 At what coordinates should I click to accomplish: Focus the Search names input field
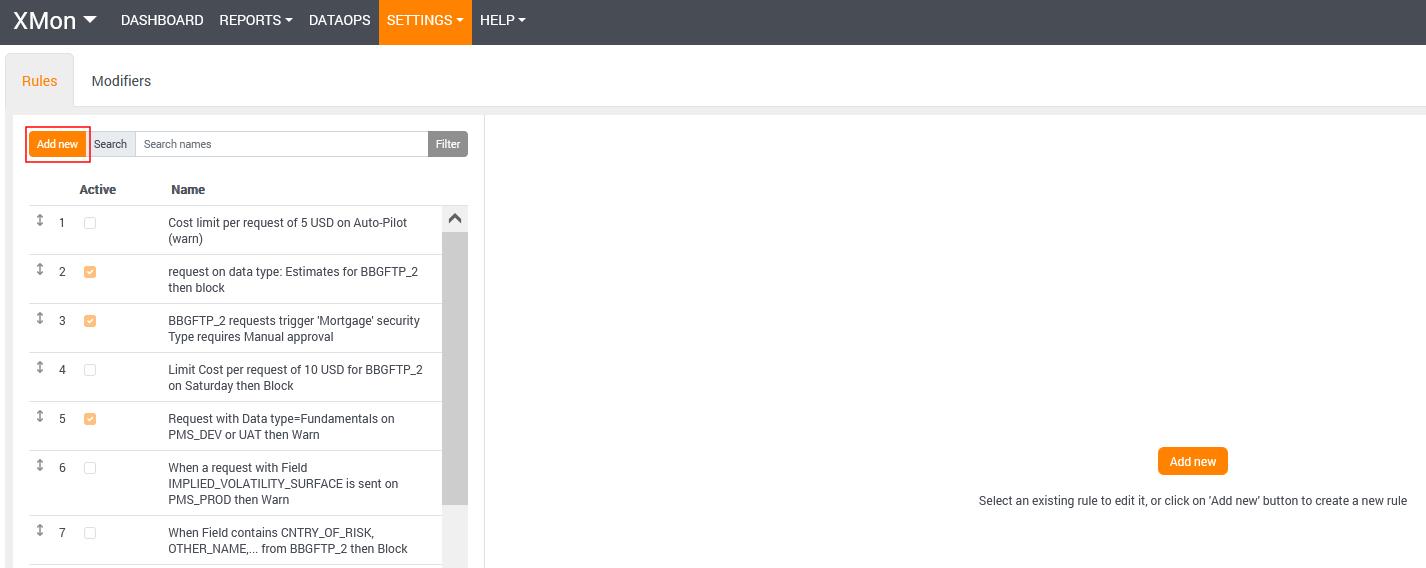click(281, 144)
